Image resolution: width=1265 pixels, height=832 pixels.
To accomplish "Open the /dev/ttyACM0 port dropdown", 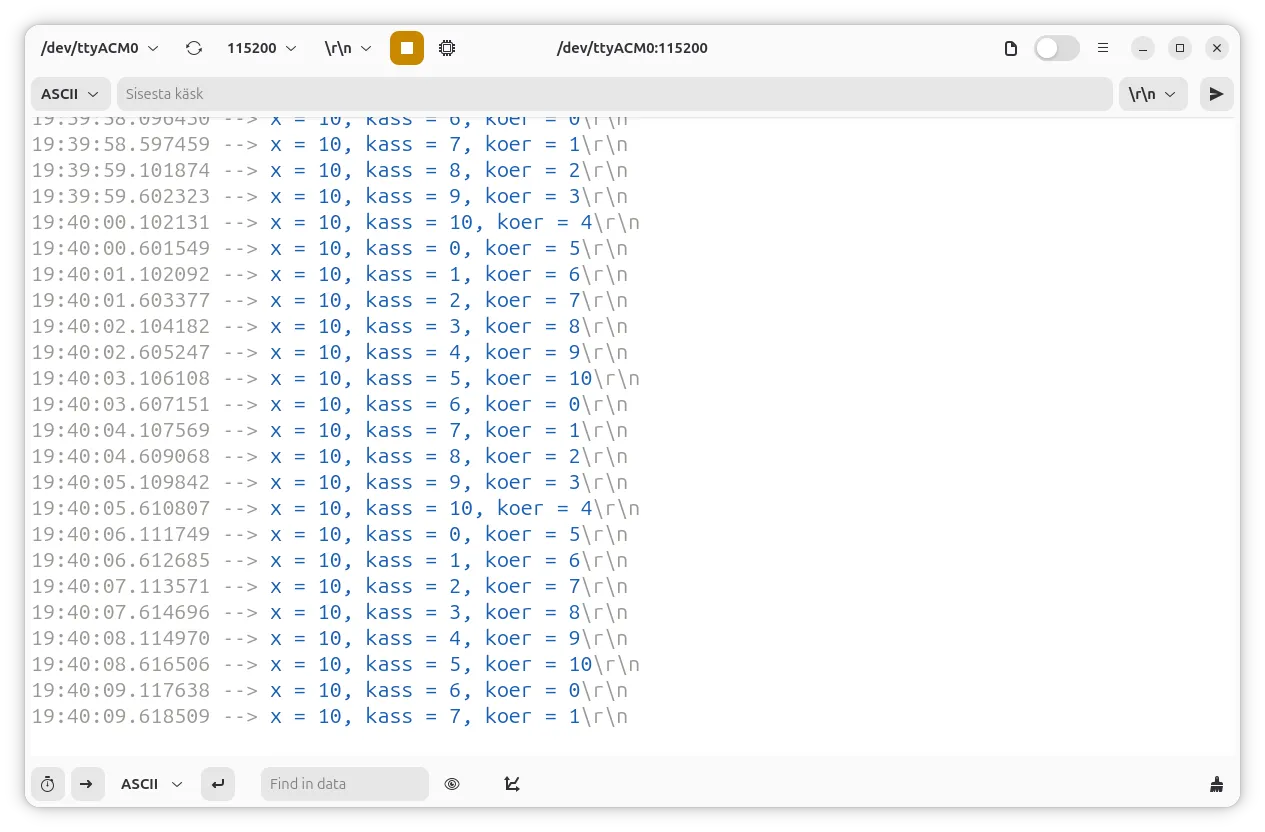I will [x=99, y=48].
